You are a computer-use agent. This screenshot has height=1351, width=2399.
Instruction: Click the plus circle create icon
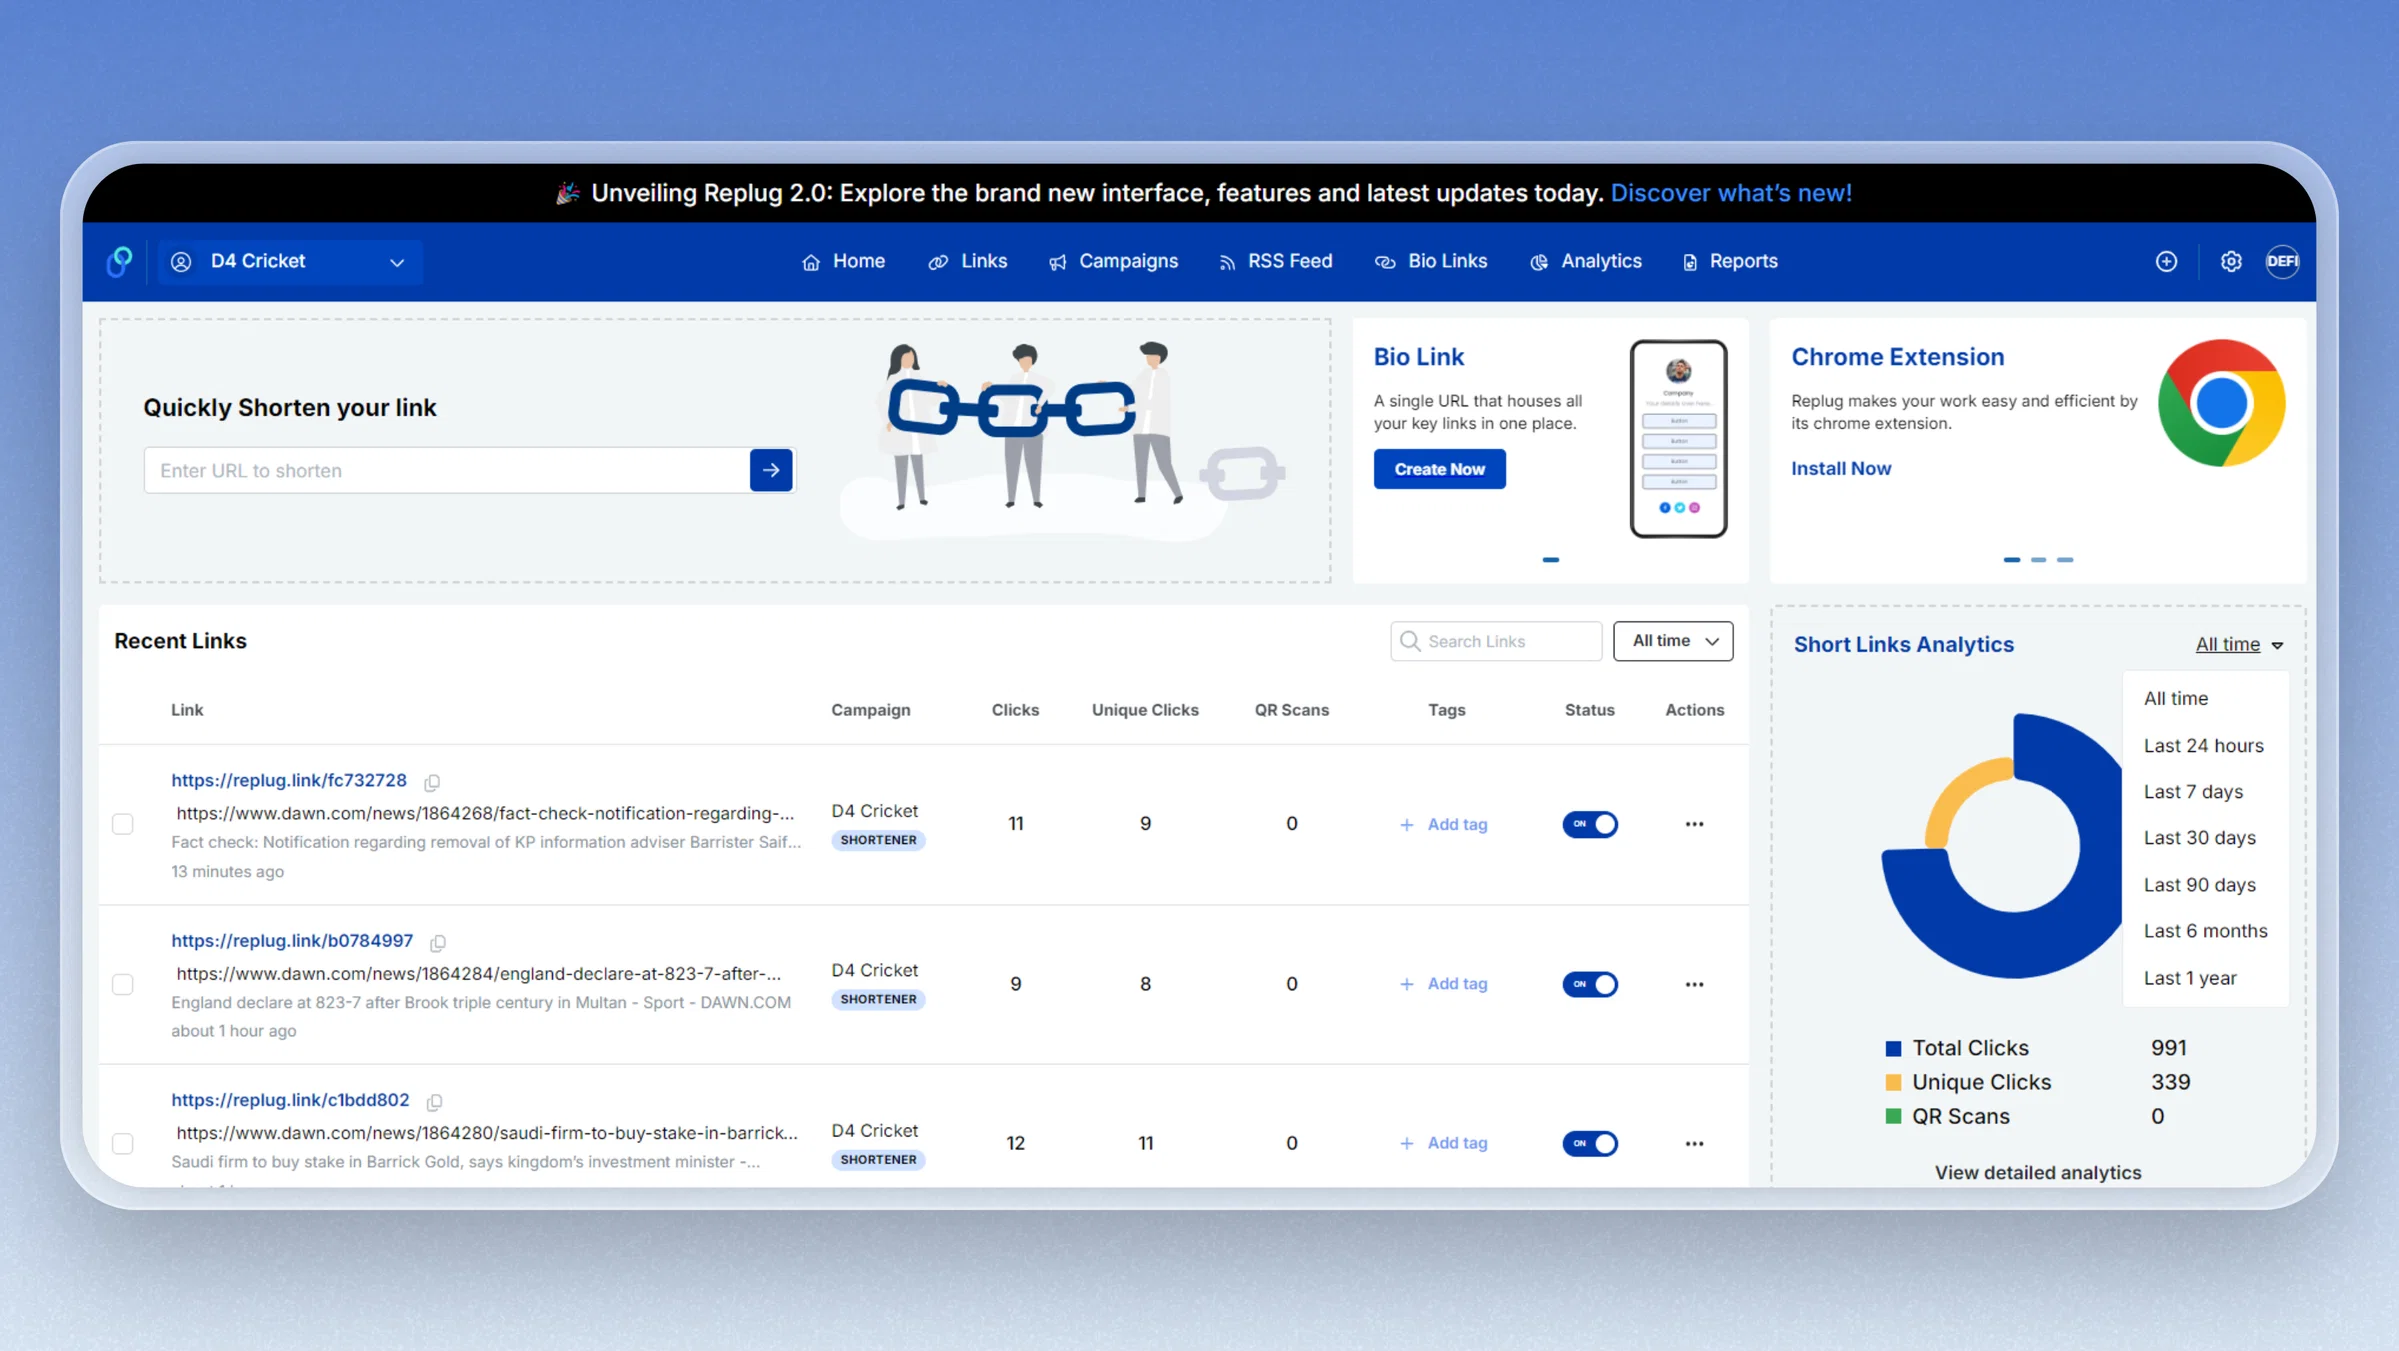click(2166, 261)
